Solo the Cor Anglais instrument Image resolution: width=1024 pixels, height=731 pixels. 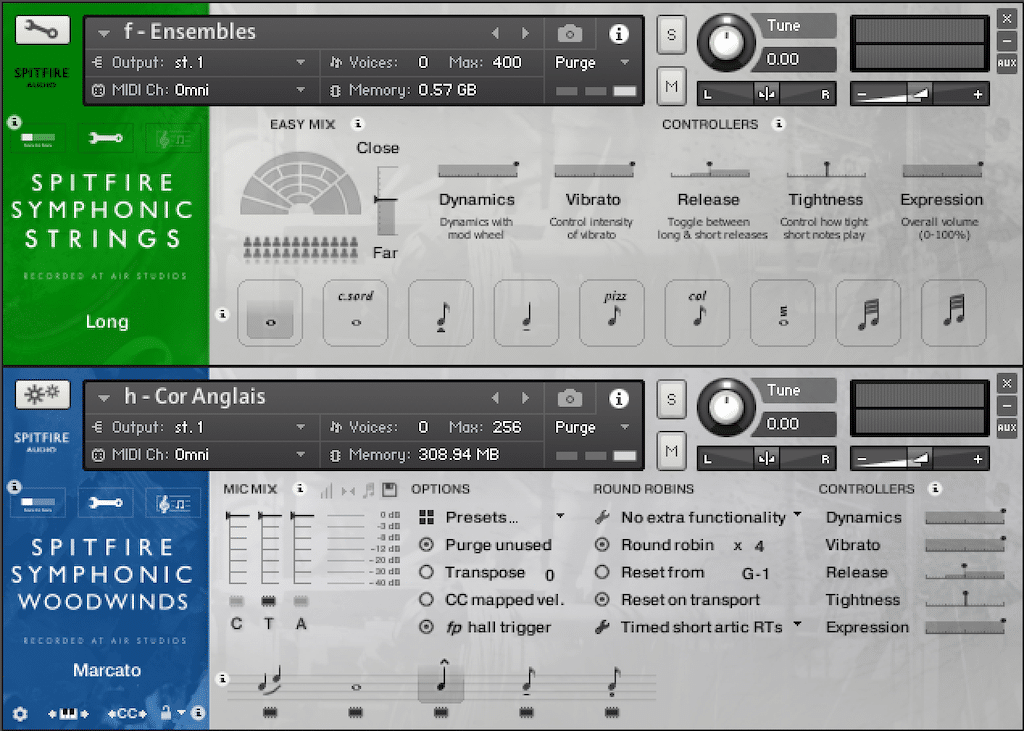[x=671, y=398]
